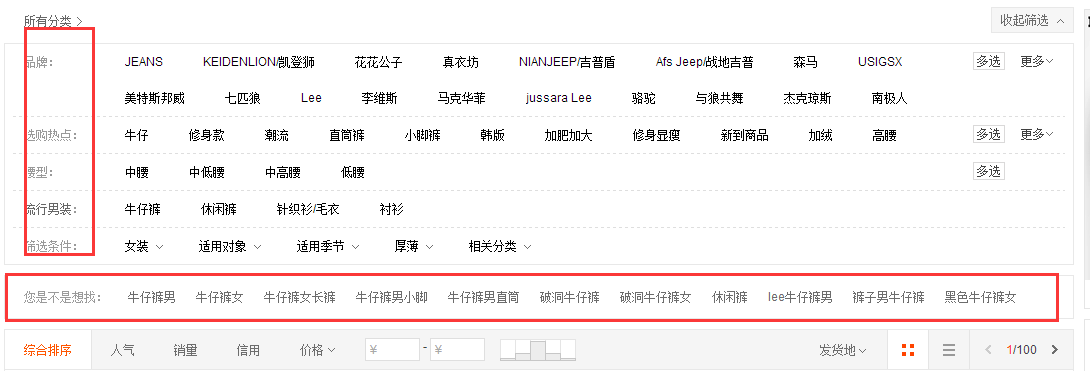1090x371 pixels.
Task: Search suggestion lee牛仔裤男
Action: (800, 297)
